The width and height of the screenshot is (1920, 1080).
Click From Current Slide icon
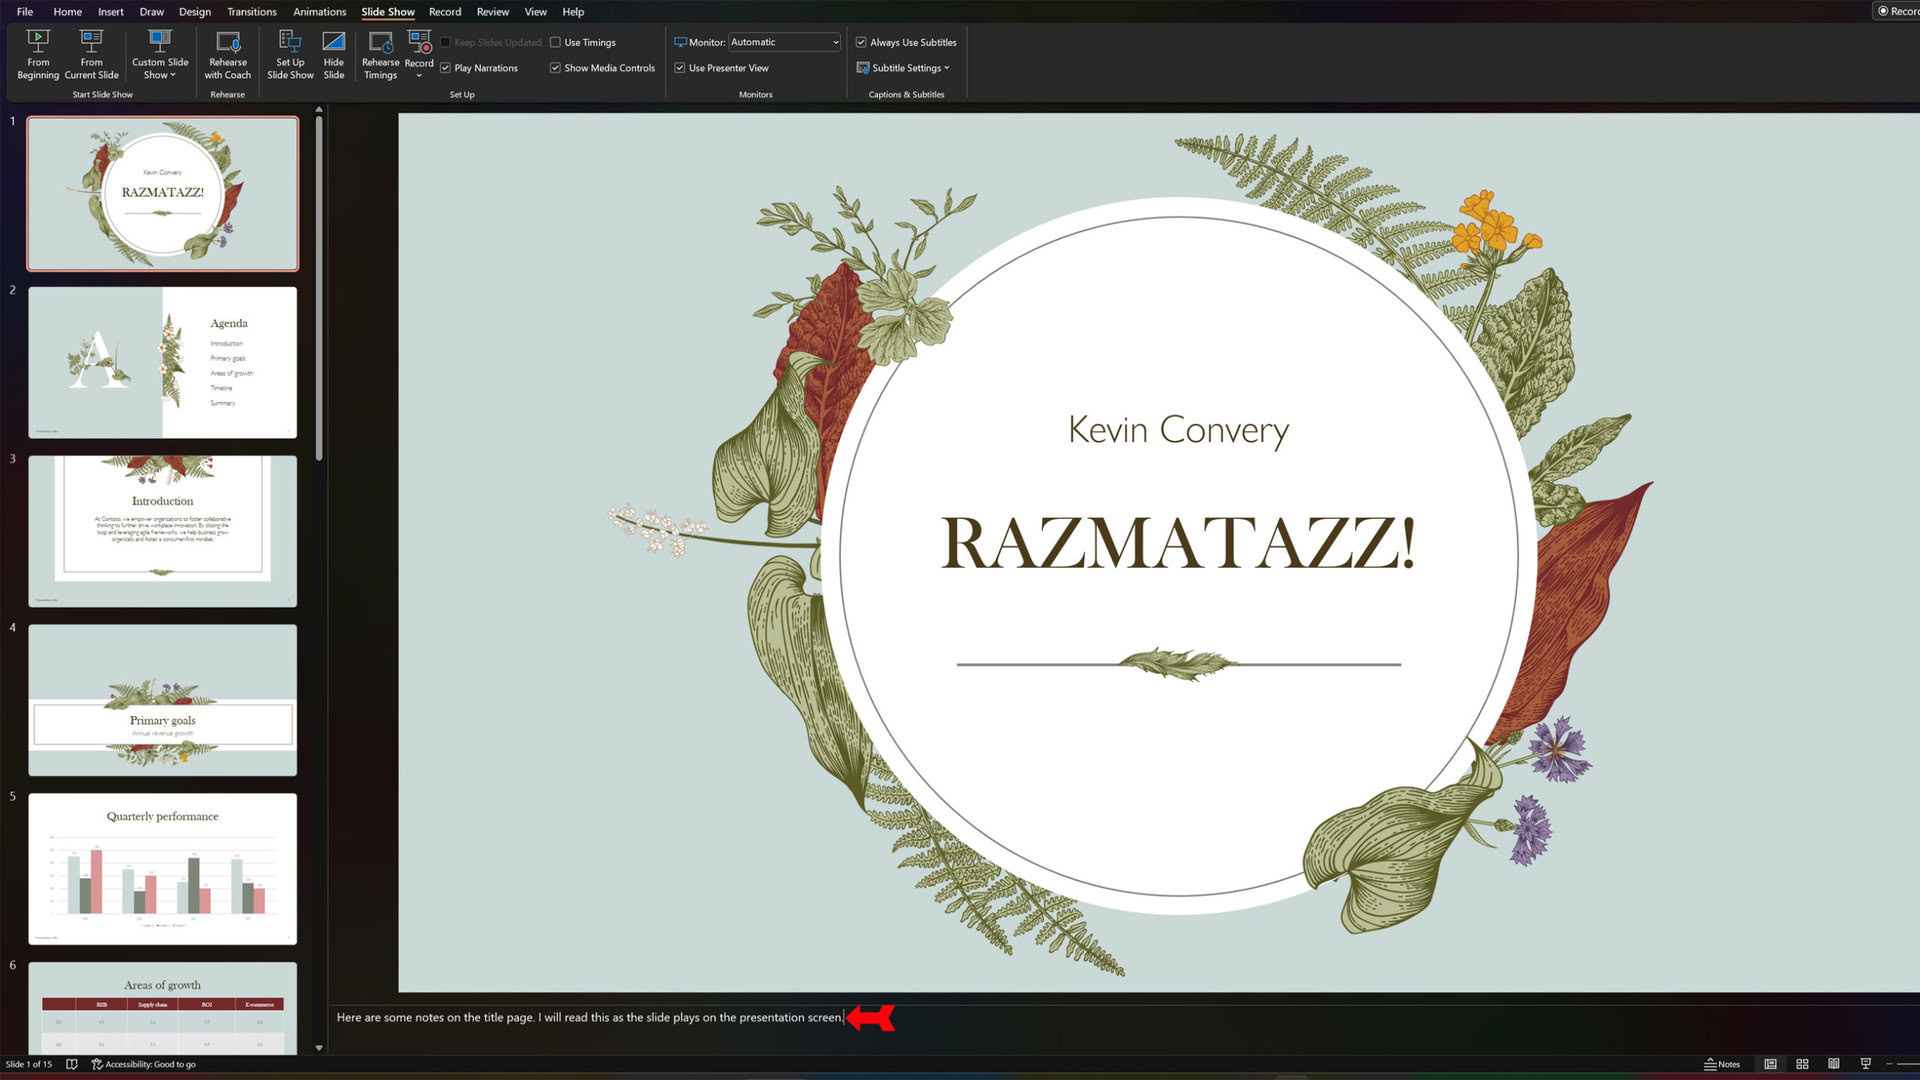(x=91, y=42)
